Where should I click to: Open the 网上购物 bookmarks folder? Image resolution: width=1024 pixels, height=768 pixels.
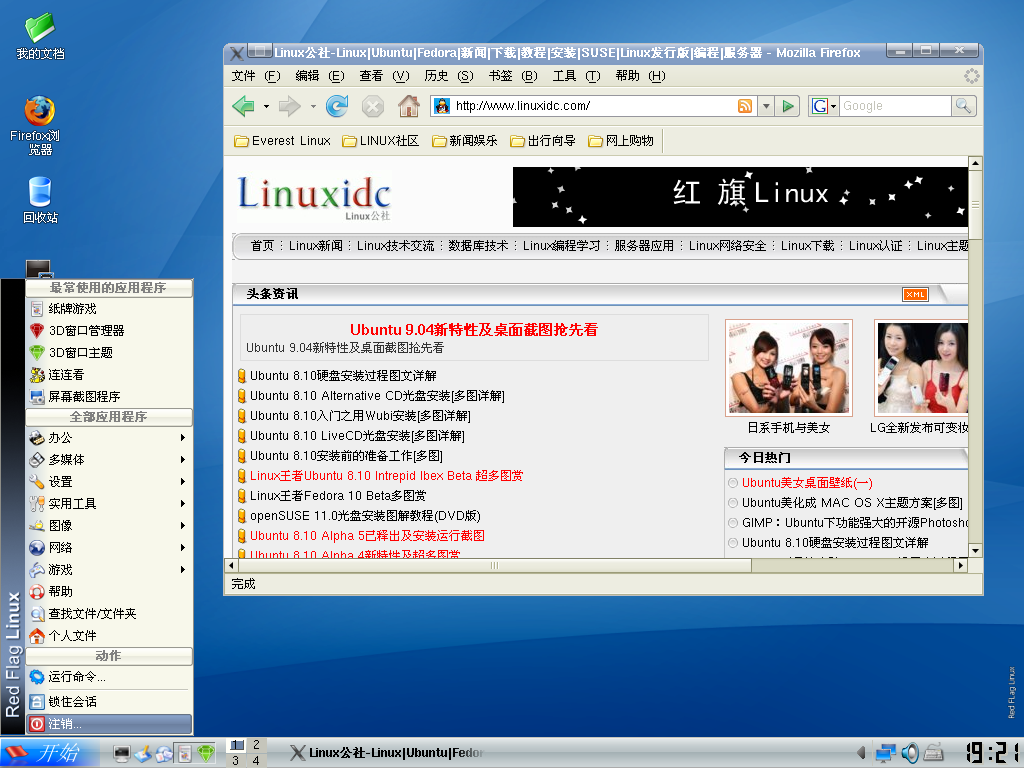[619, 140]
